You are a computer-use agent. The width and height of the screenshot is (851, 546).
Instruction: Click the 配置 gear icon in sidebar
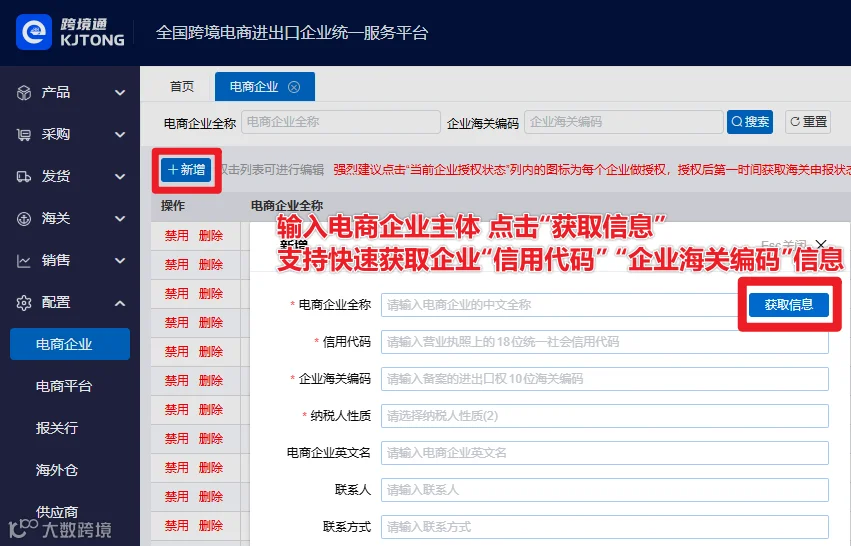24,302
